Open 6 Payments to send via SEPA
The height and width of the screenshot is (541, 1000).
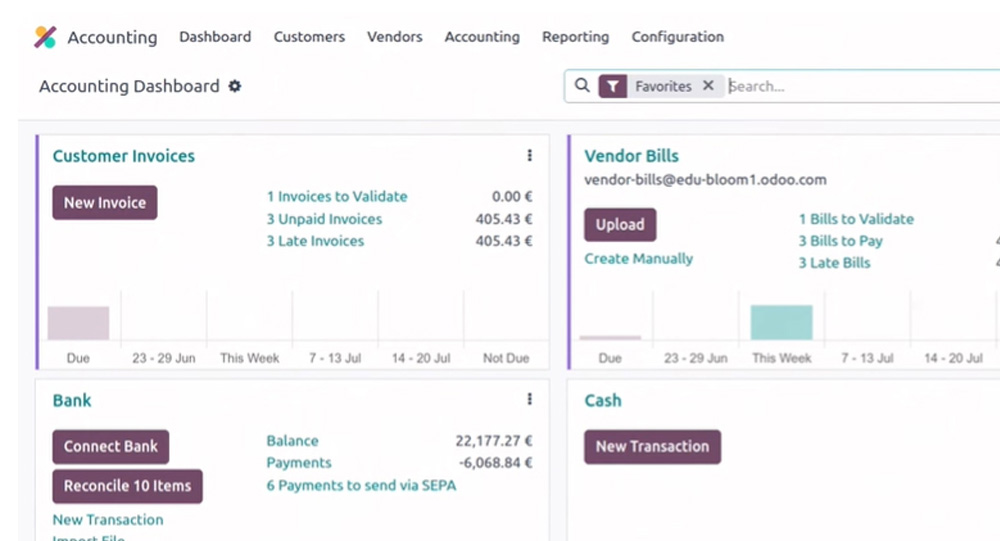(x=361, y=486)
